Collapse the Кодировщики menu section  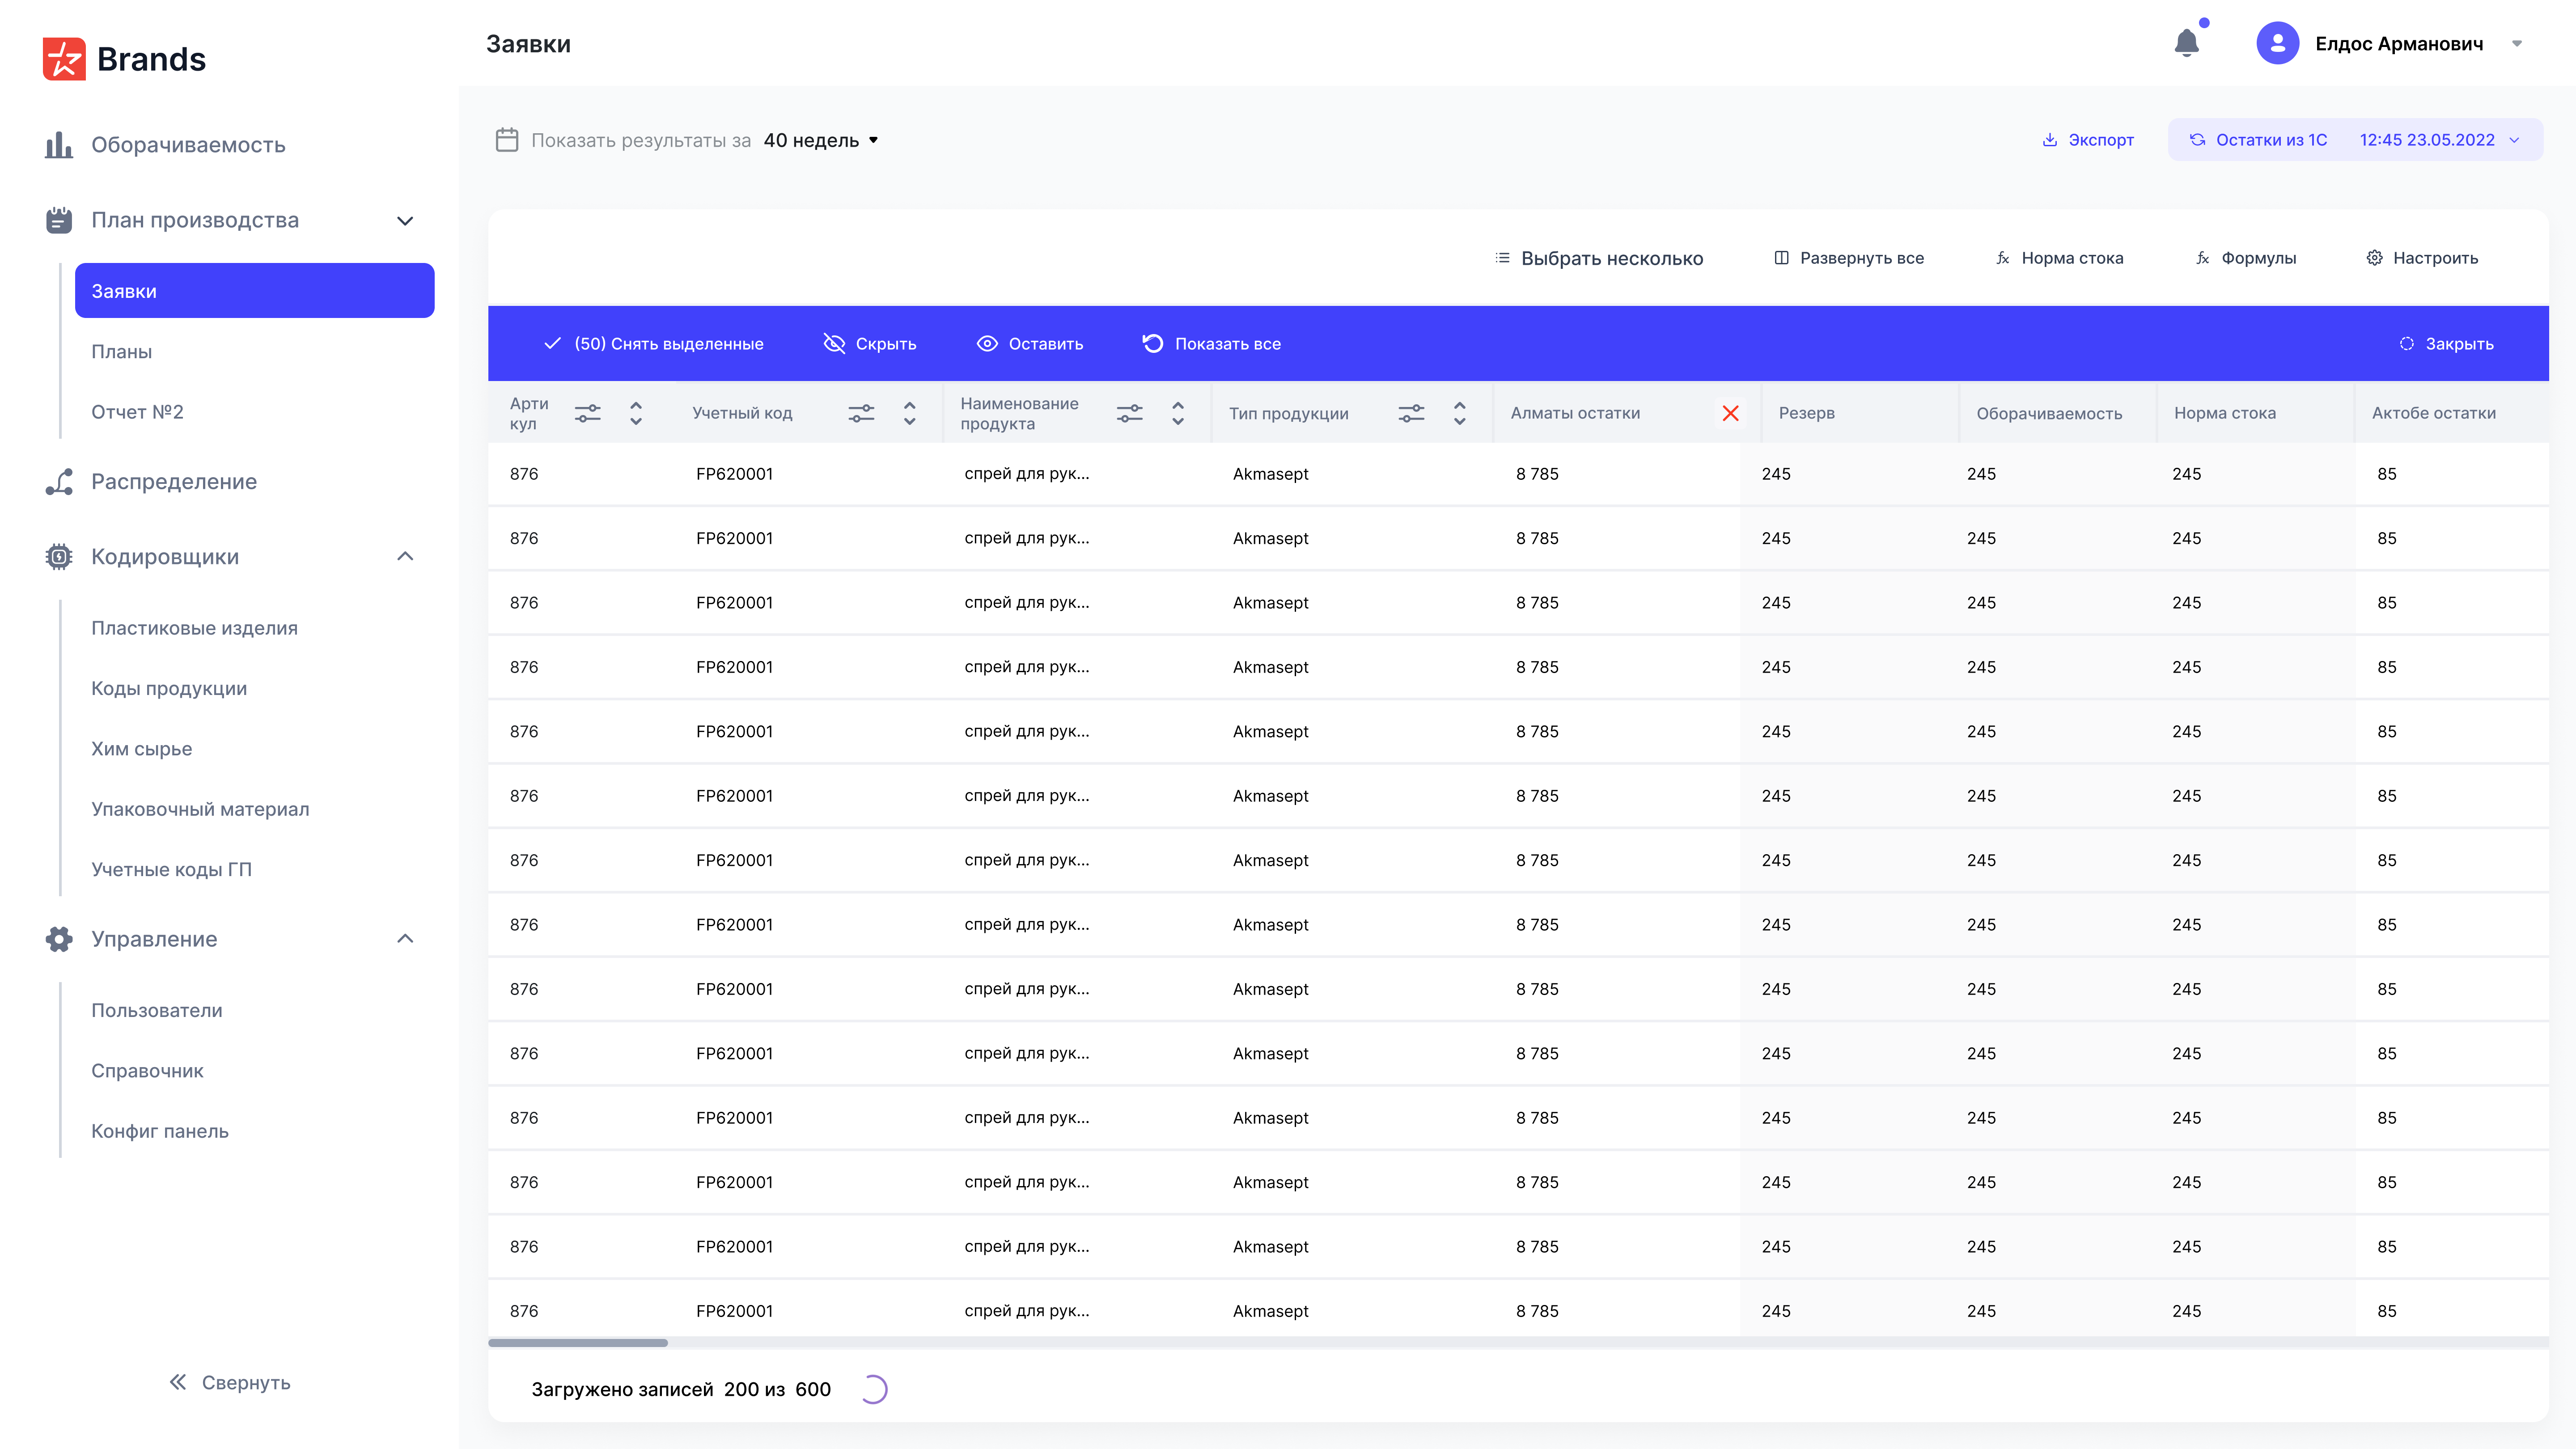coord(405,556)
